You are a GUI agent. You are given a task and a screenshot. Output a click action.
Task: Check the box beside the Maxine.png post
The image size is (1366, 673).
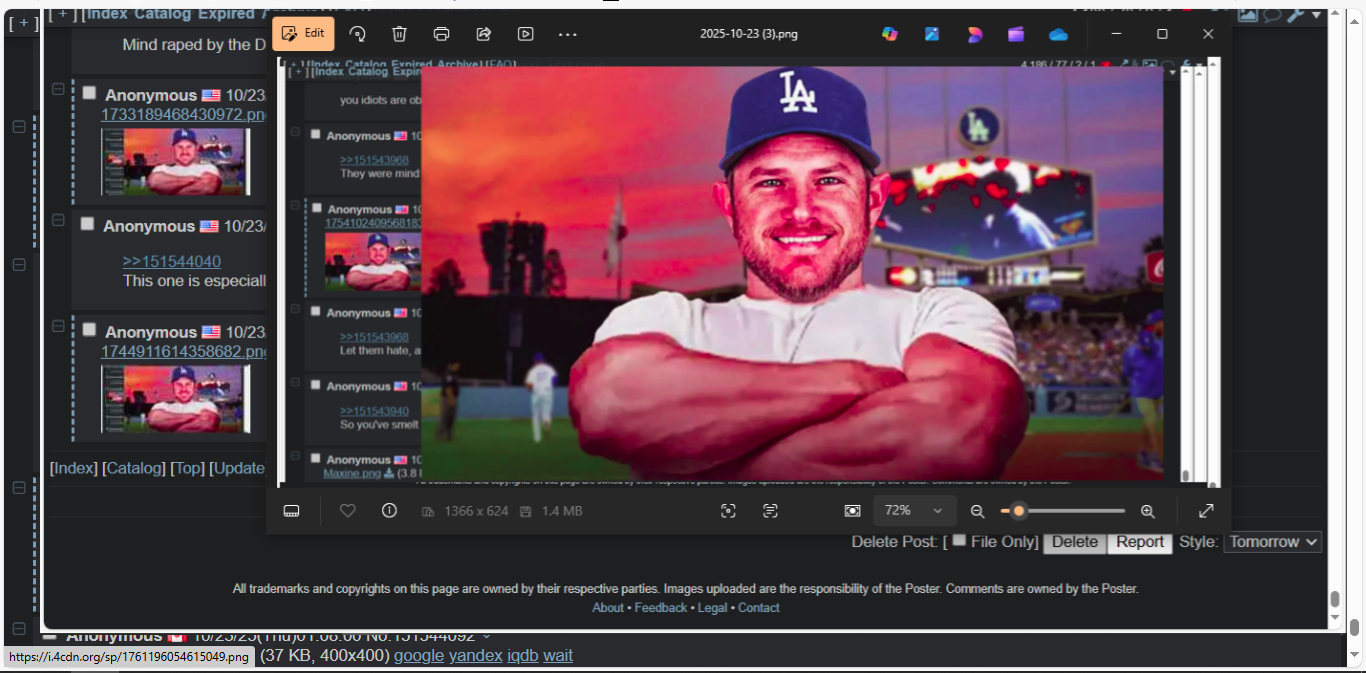click(315, 459)
